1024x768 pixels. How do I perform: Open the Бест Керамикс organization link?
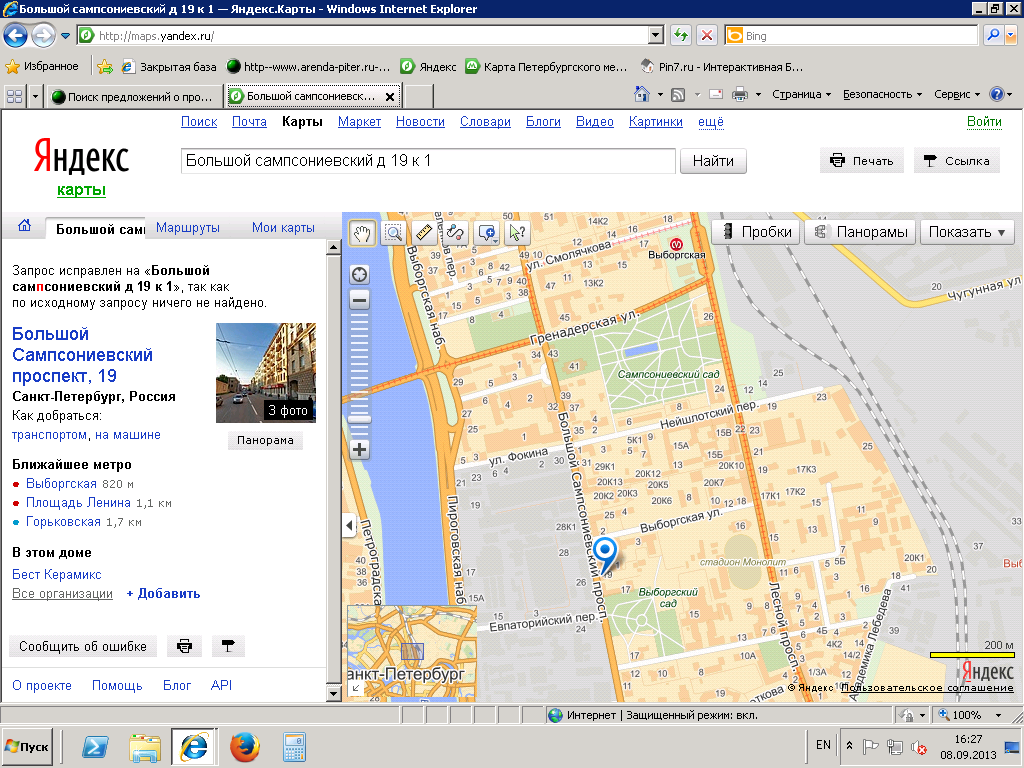click(x=57, y=575)
